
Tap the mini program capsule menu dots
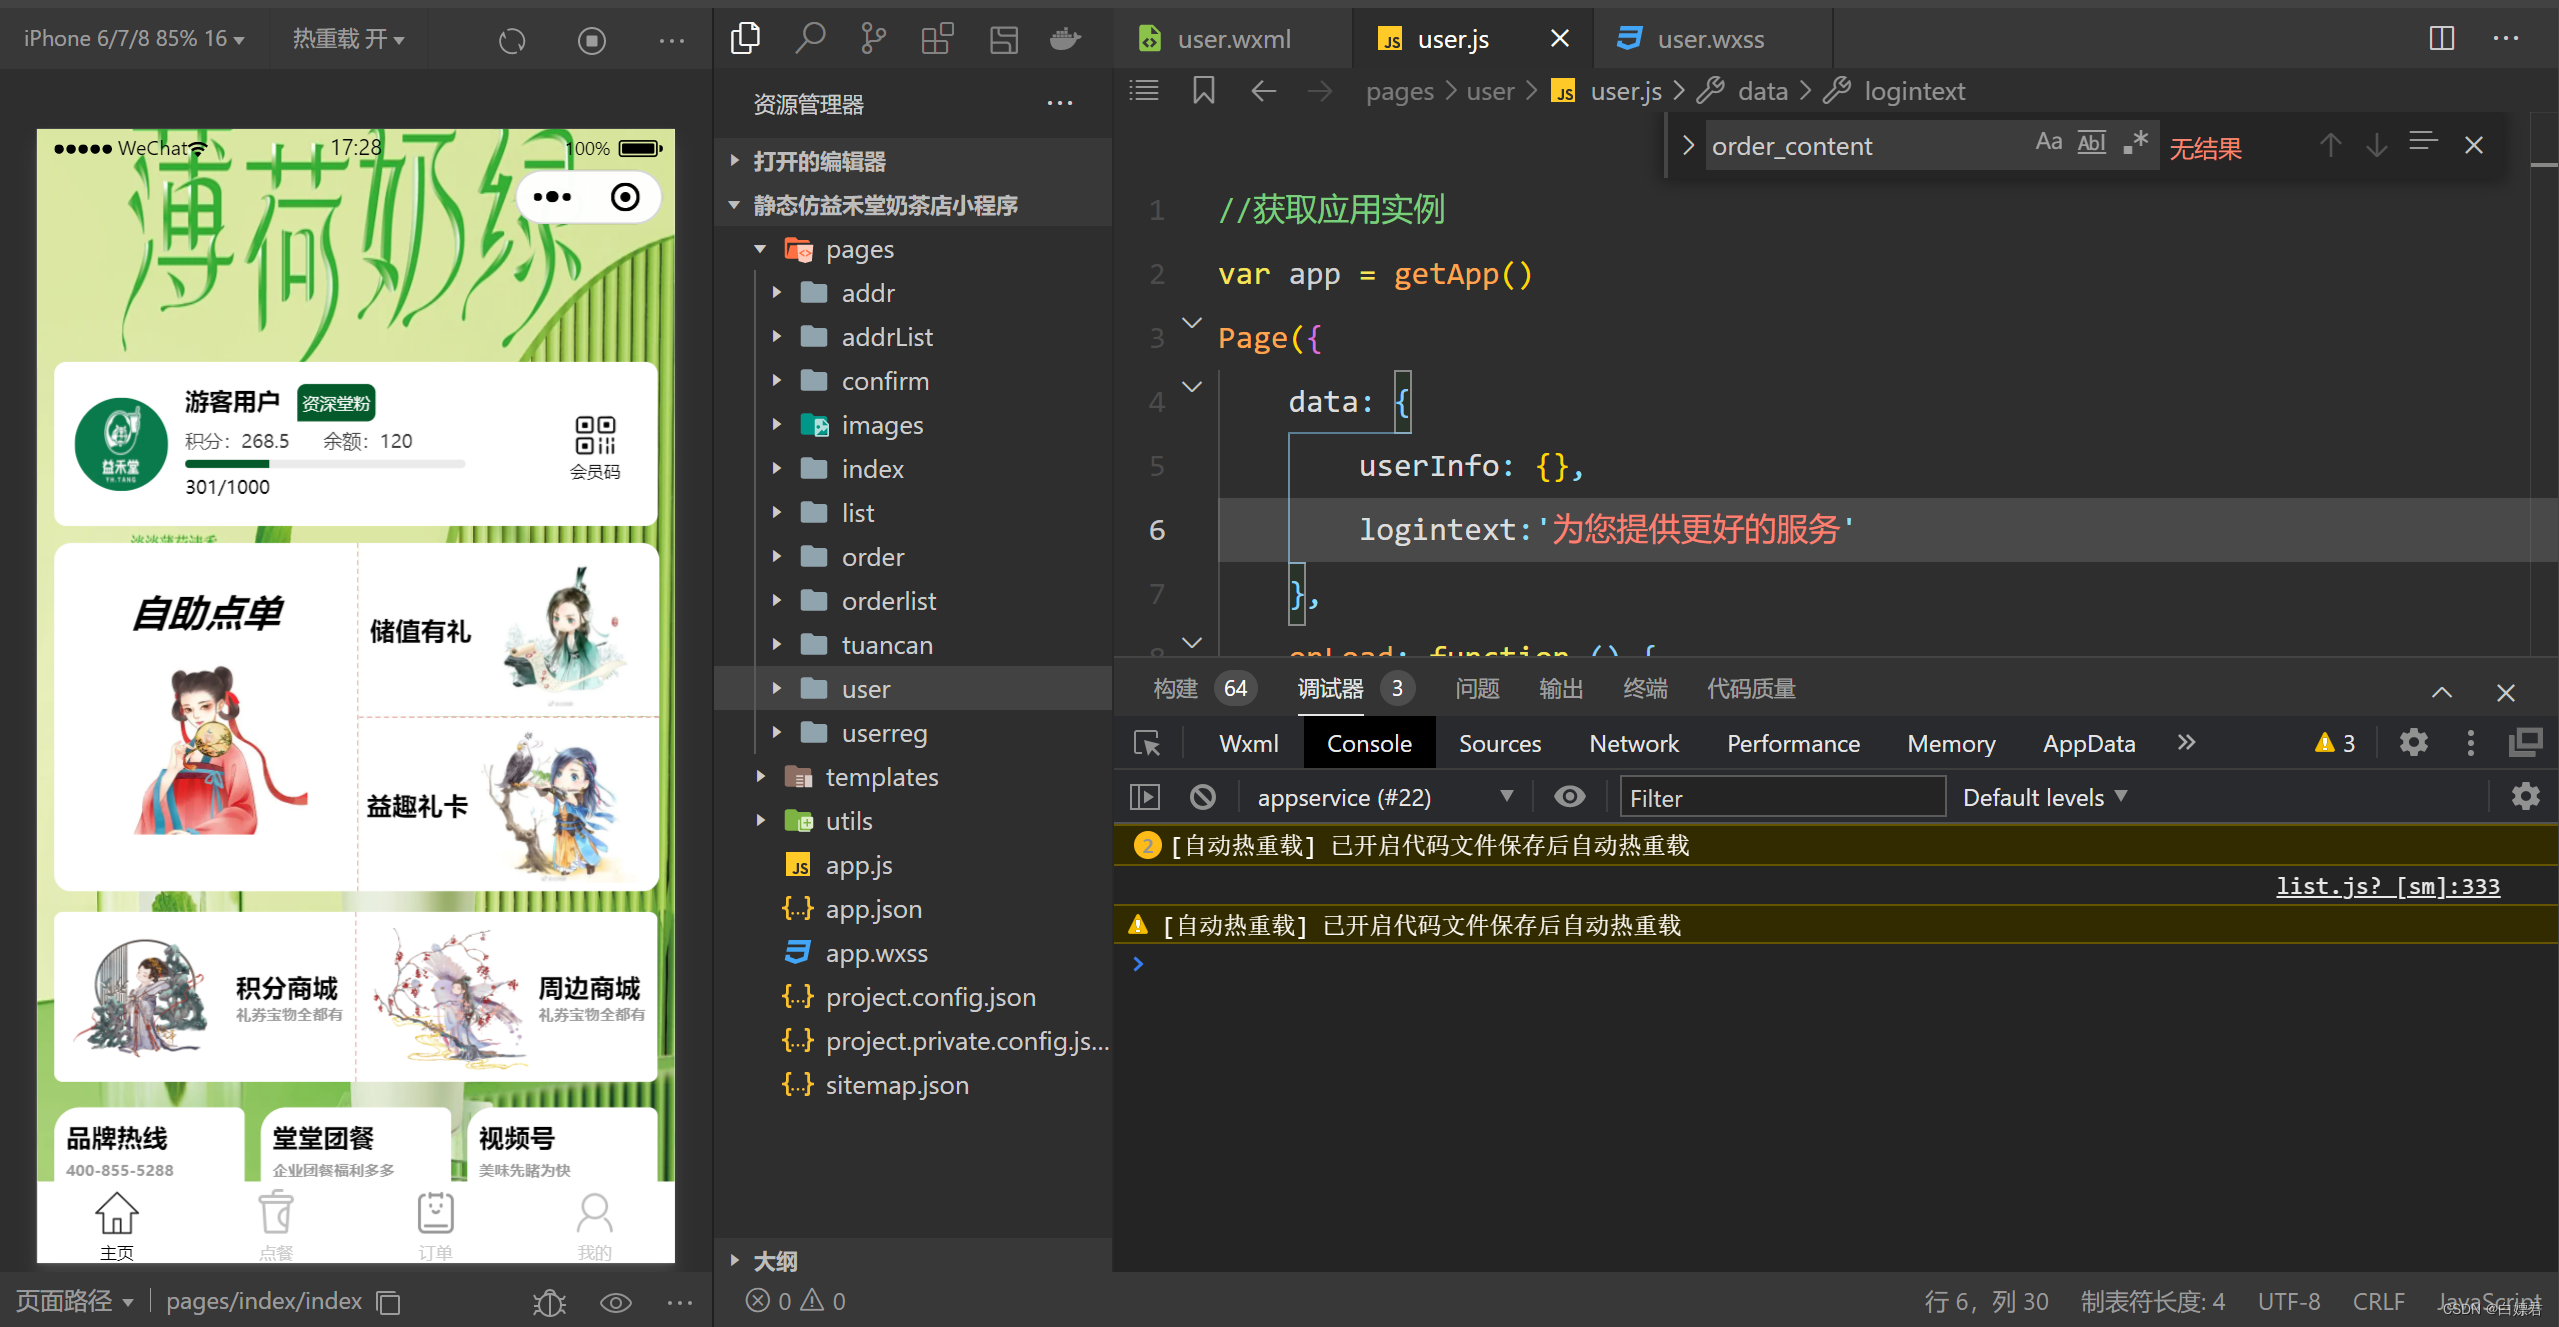click(553, 197)
